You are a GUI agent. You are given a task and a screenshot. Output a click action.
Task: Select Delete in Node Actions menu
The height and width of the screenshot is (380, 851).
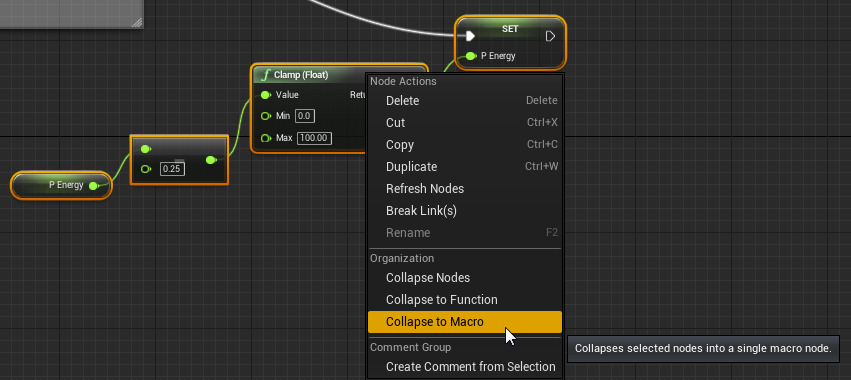click(x=465, y=100)
